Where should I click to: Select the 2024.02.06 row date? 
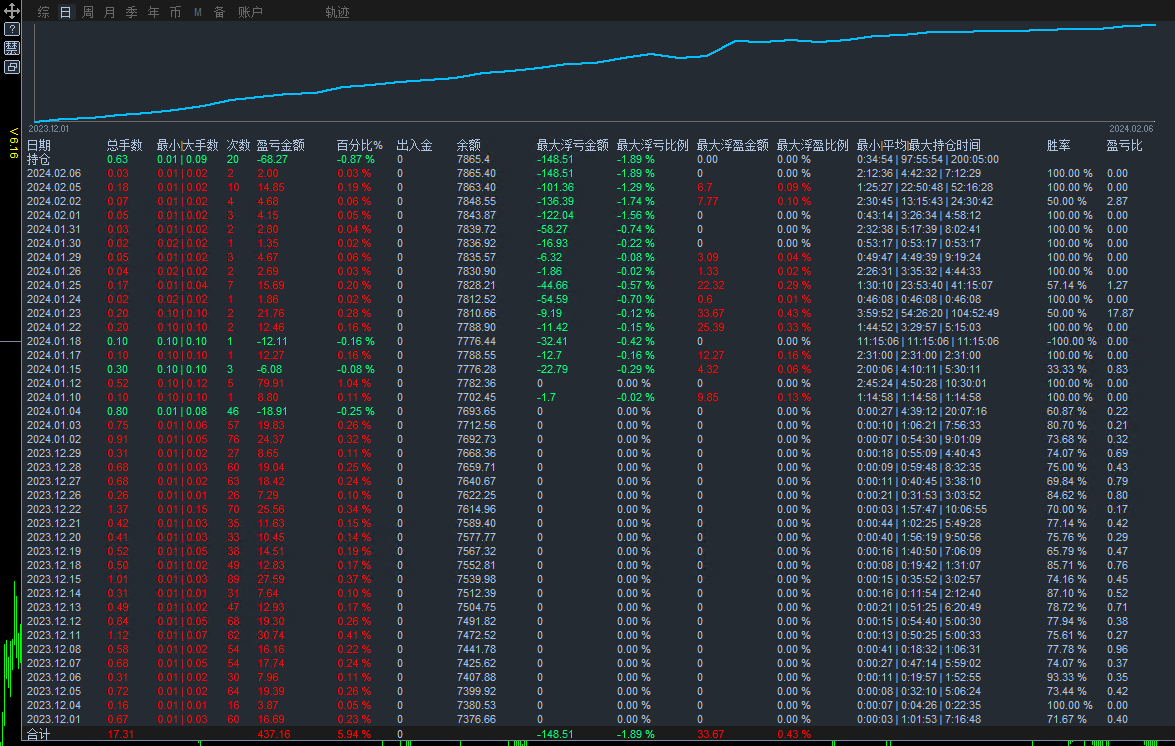[x=54, y=173]
